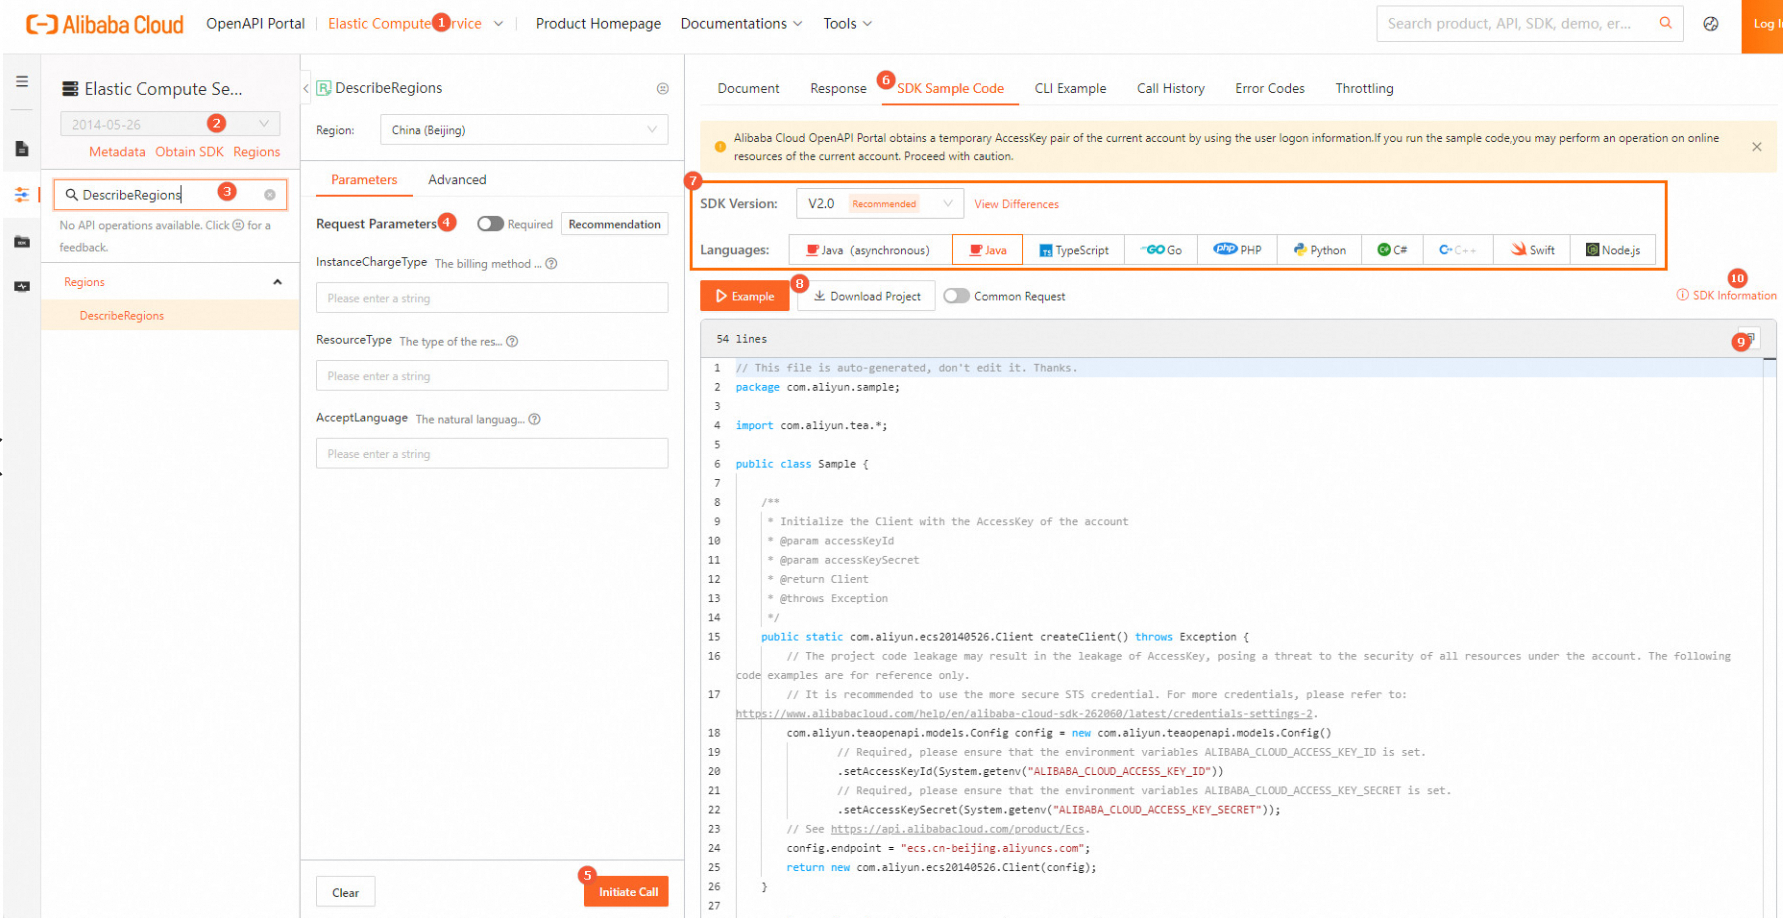
Task: Show help for AcceptLanguage parameter
Action: [x=534, y=420]
